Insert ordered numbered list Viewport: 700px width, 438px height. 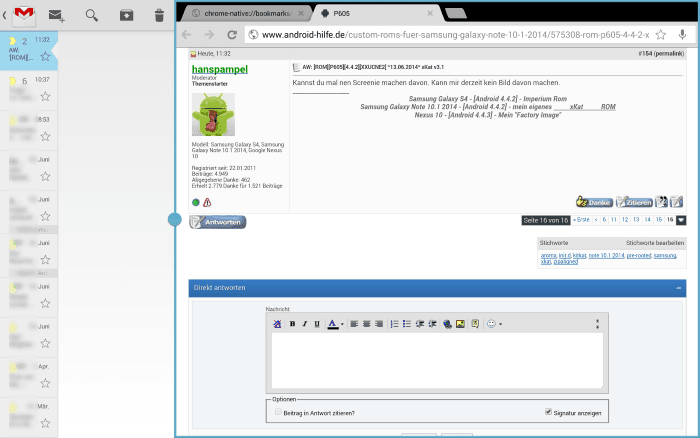pyautogui.click(x=394, y=324)
